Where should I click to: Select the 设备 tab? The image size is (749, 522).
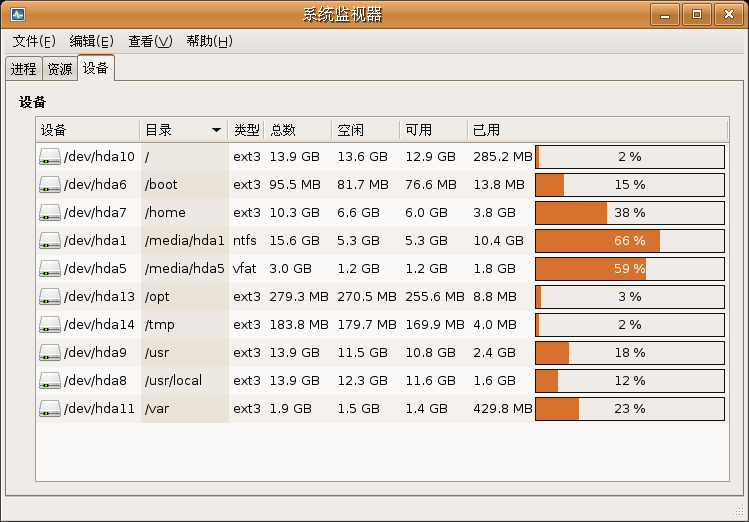tap(96, 68)
